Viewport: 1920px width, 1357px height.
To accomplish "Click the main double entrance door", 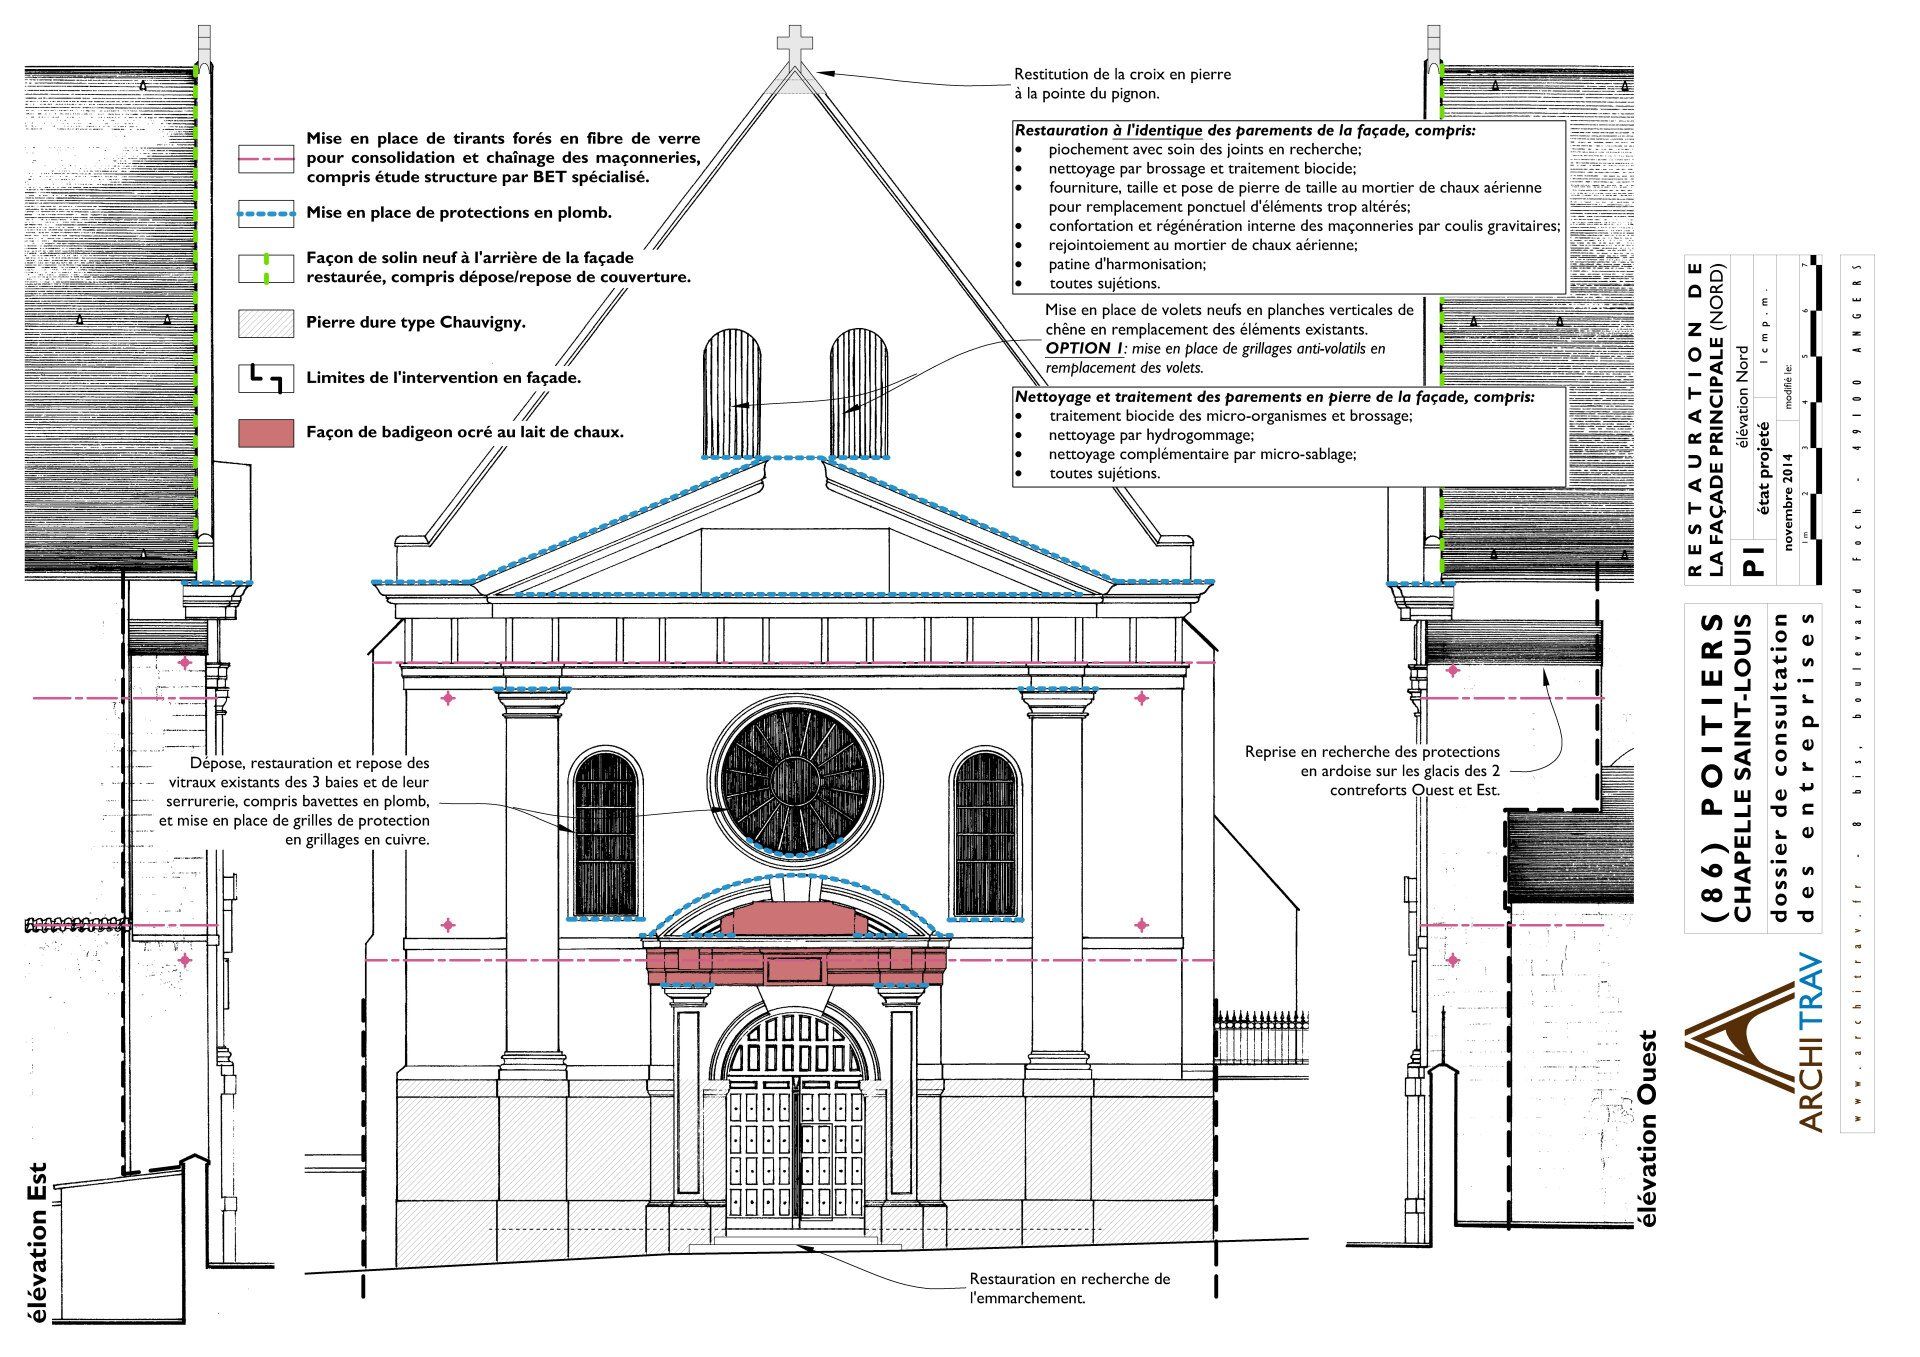I will (796, 1150).
